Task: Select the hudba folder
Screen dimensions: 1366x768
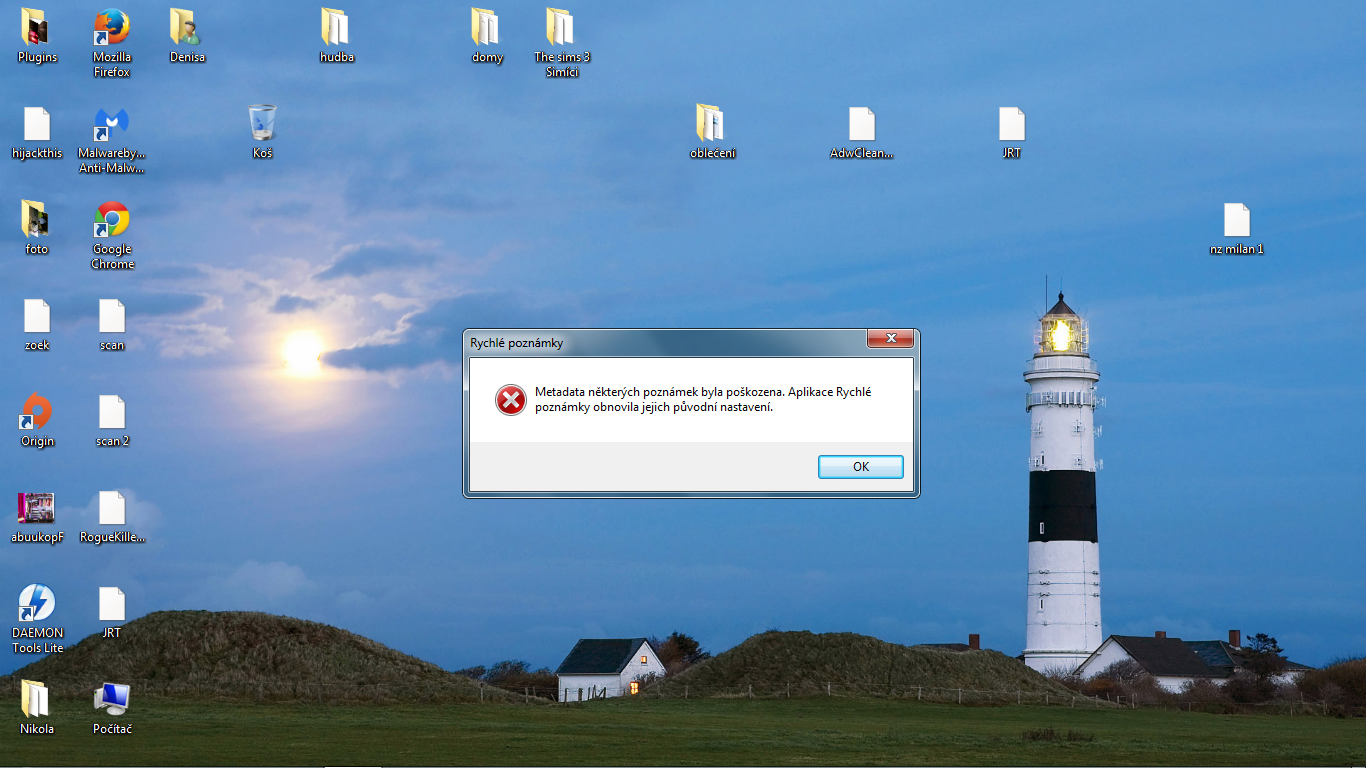Action: point(337,27)
